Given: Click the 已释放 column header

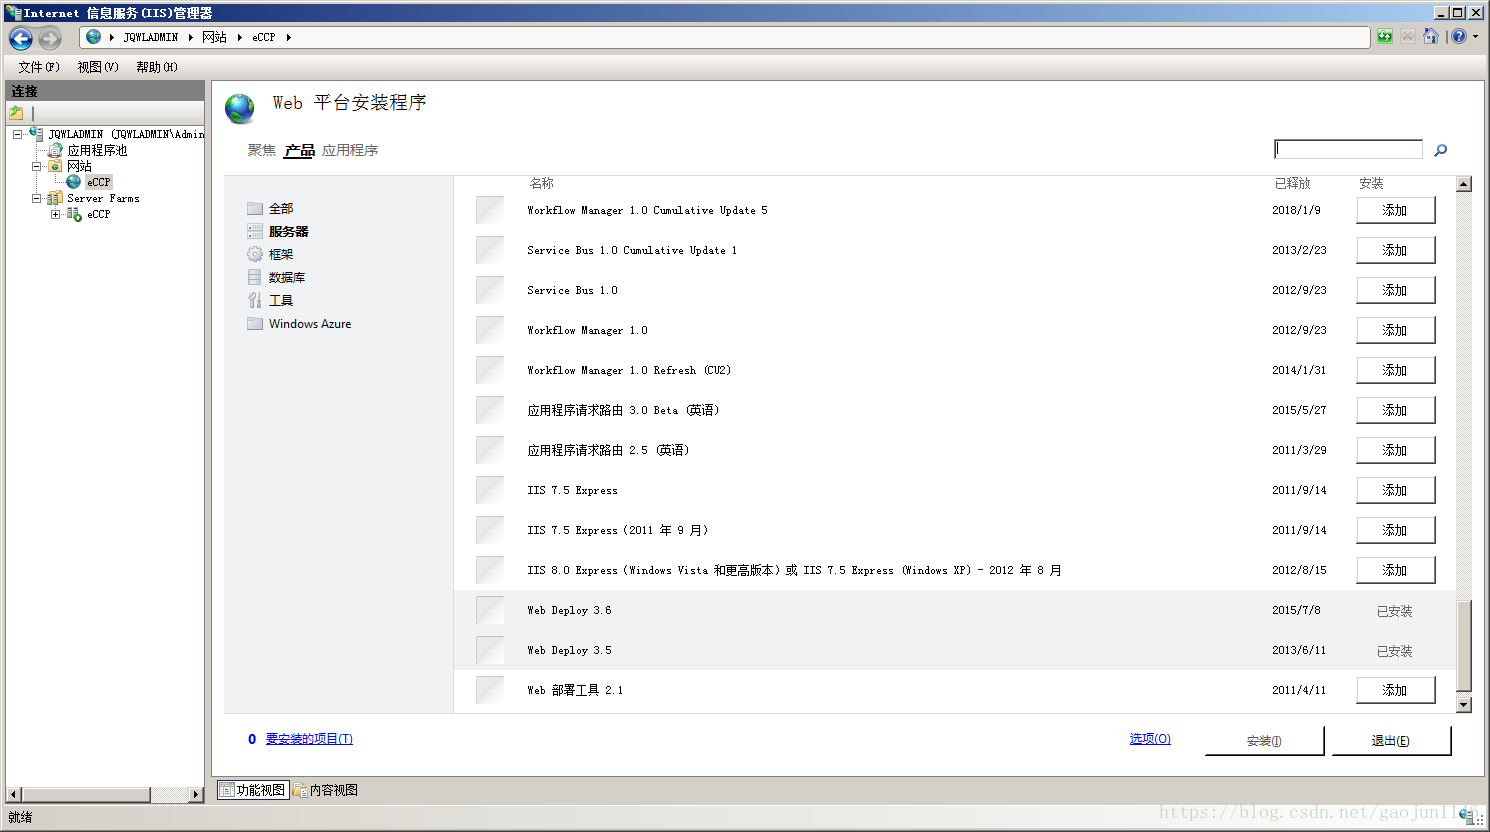Looking at the screenshot, I should [x=1293, y=183].
